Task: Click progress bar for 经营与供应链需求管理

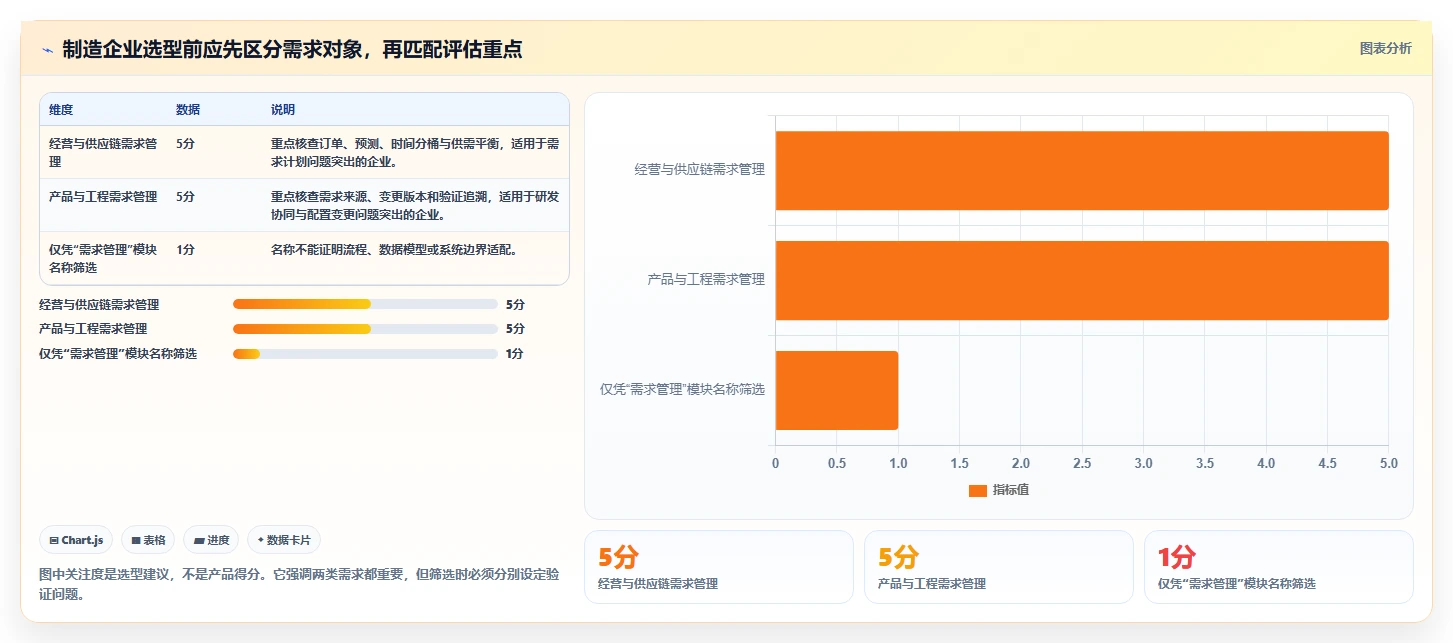Action: (365, 304)
